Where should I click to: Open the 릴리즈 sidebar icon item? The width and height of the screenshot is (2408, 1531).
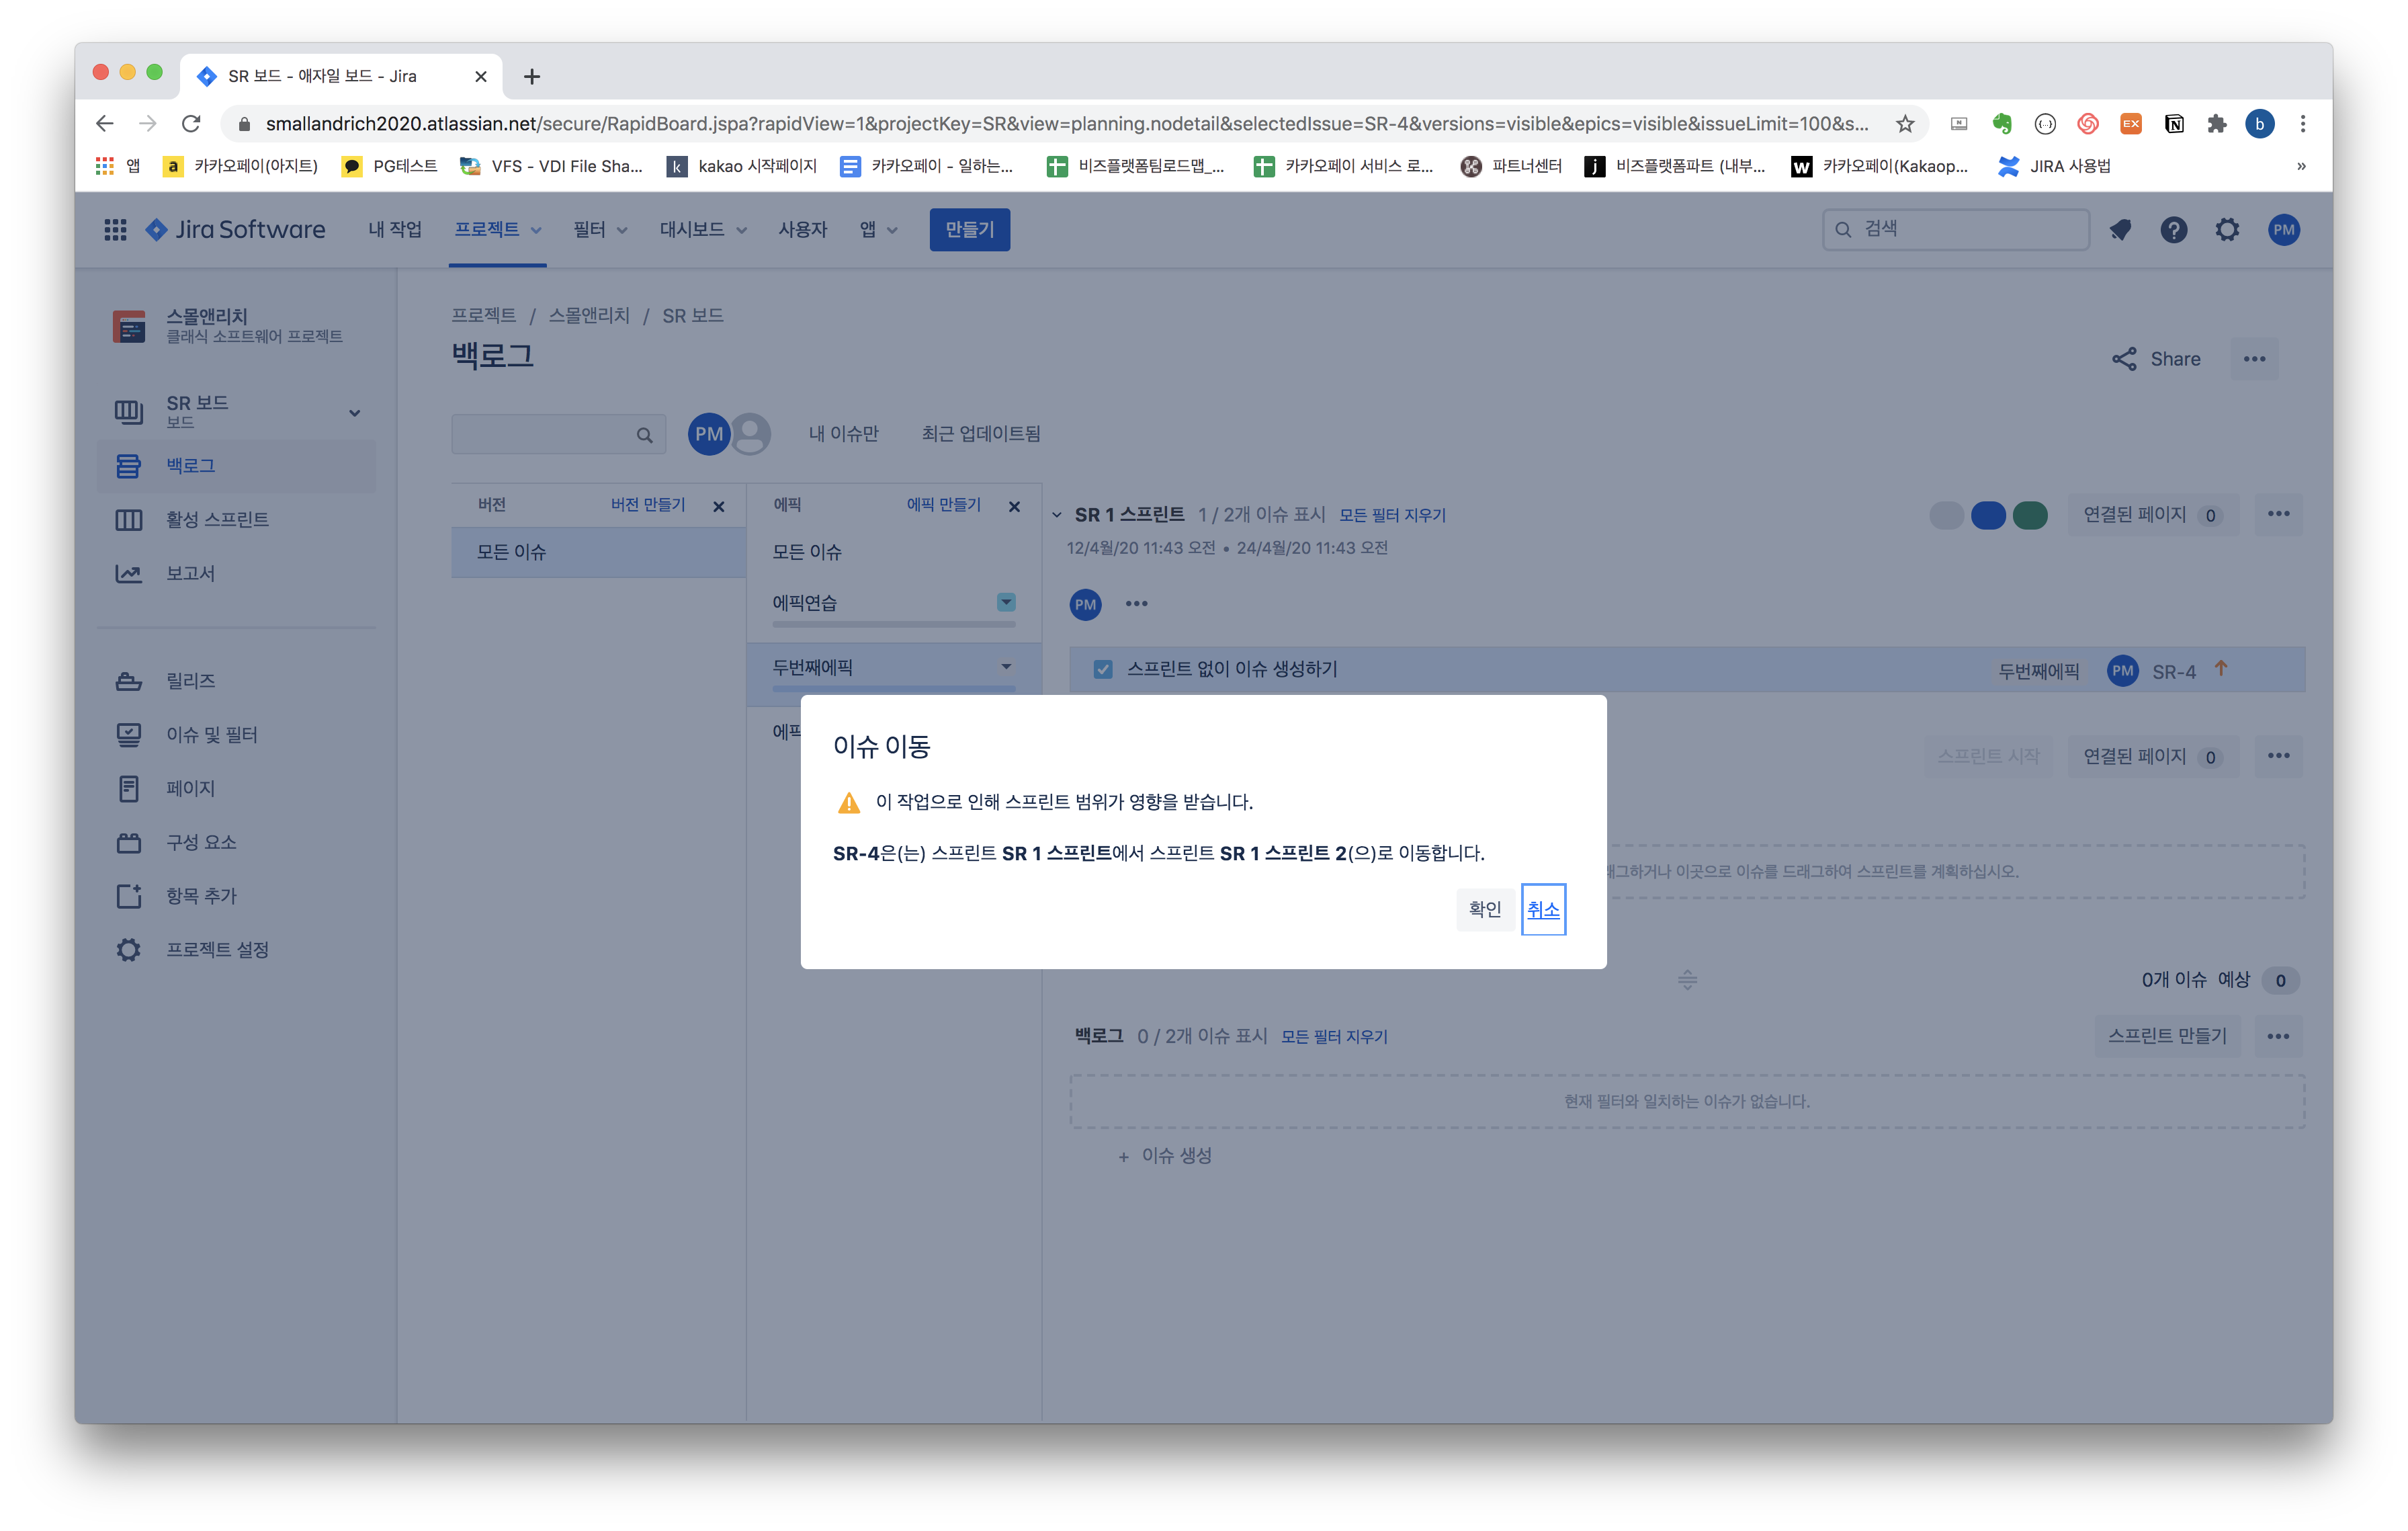click(x=129, y=681)
